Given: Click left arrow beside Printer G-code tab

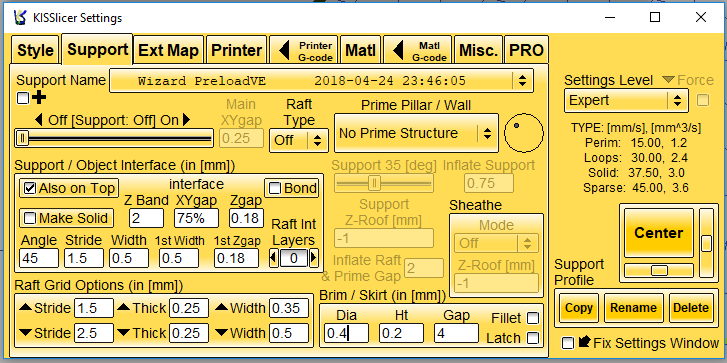Looking at the screenshot, I should (x=284, y=50).
